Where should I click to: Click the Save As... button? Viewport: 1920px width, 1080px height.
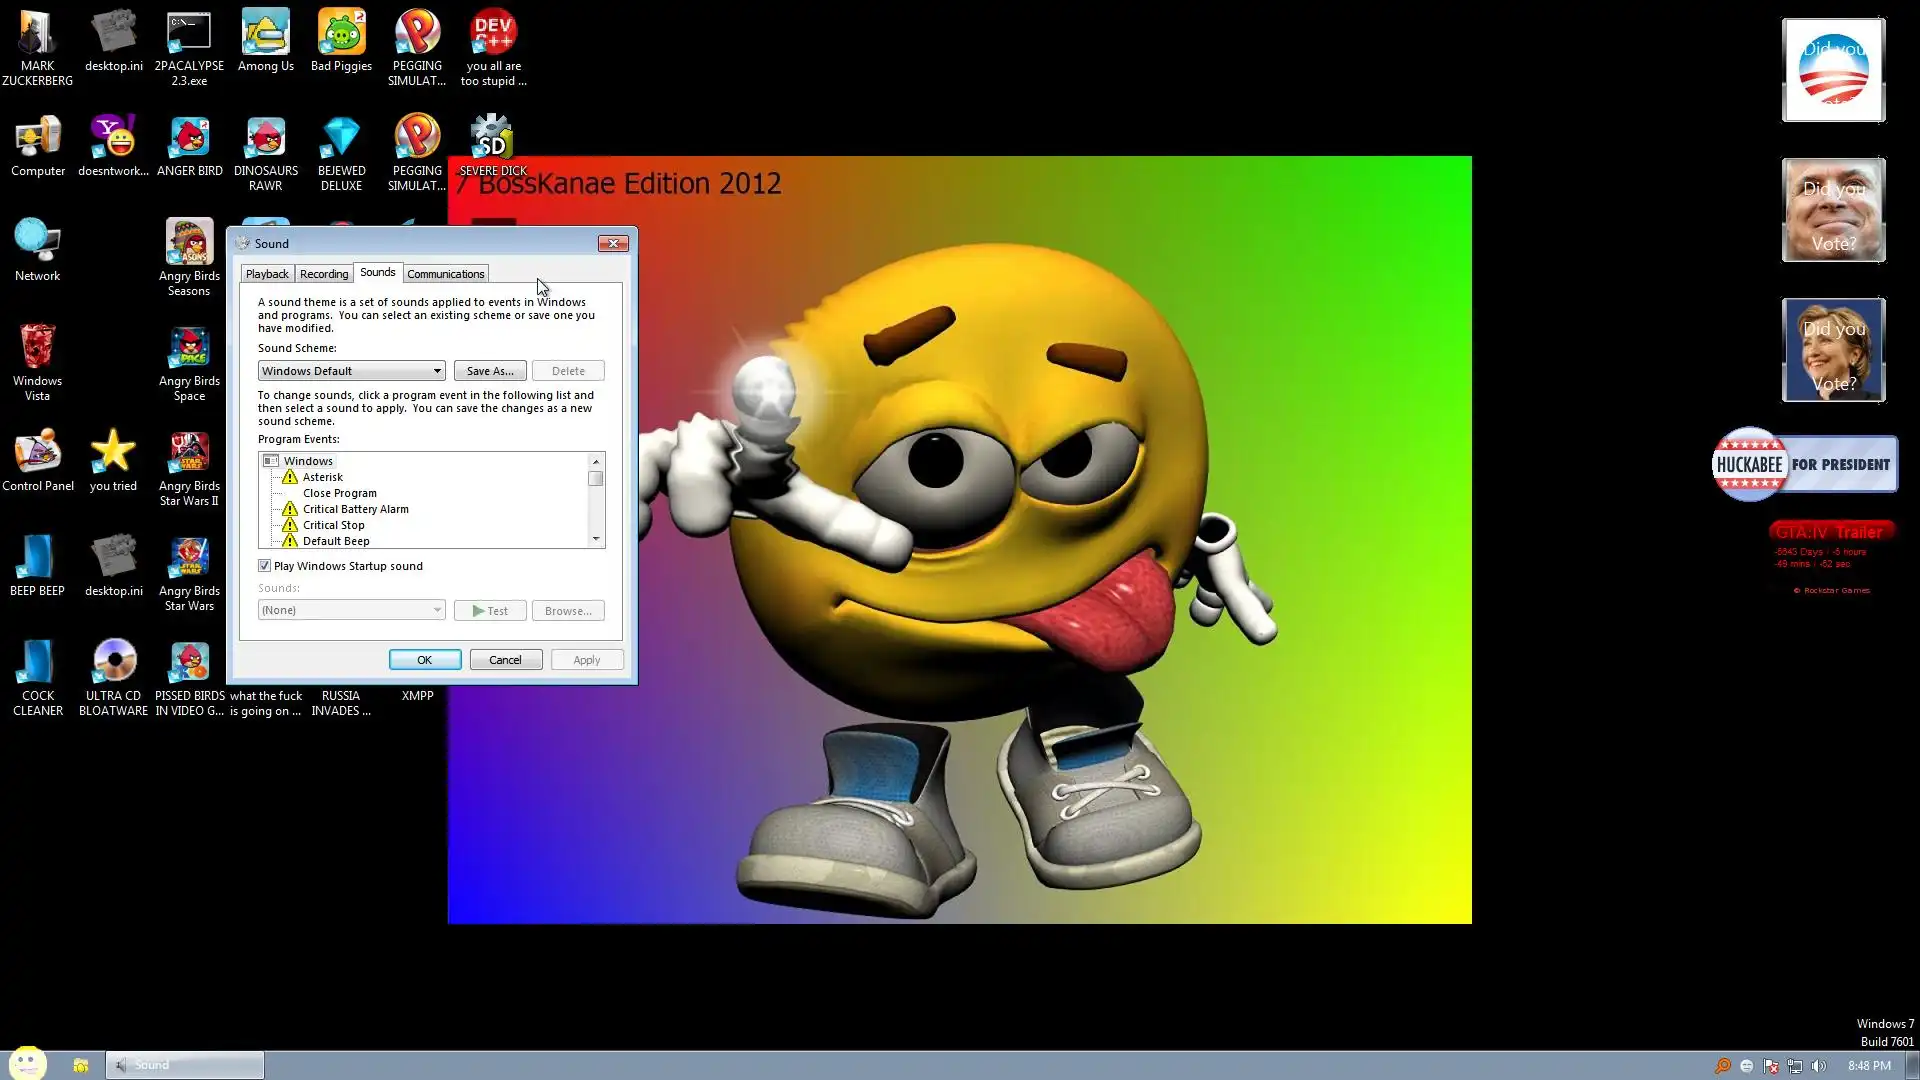(490, 371)
